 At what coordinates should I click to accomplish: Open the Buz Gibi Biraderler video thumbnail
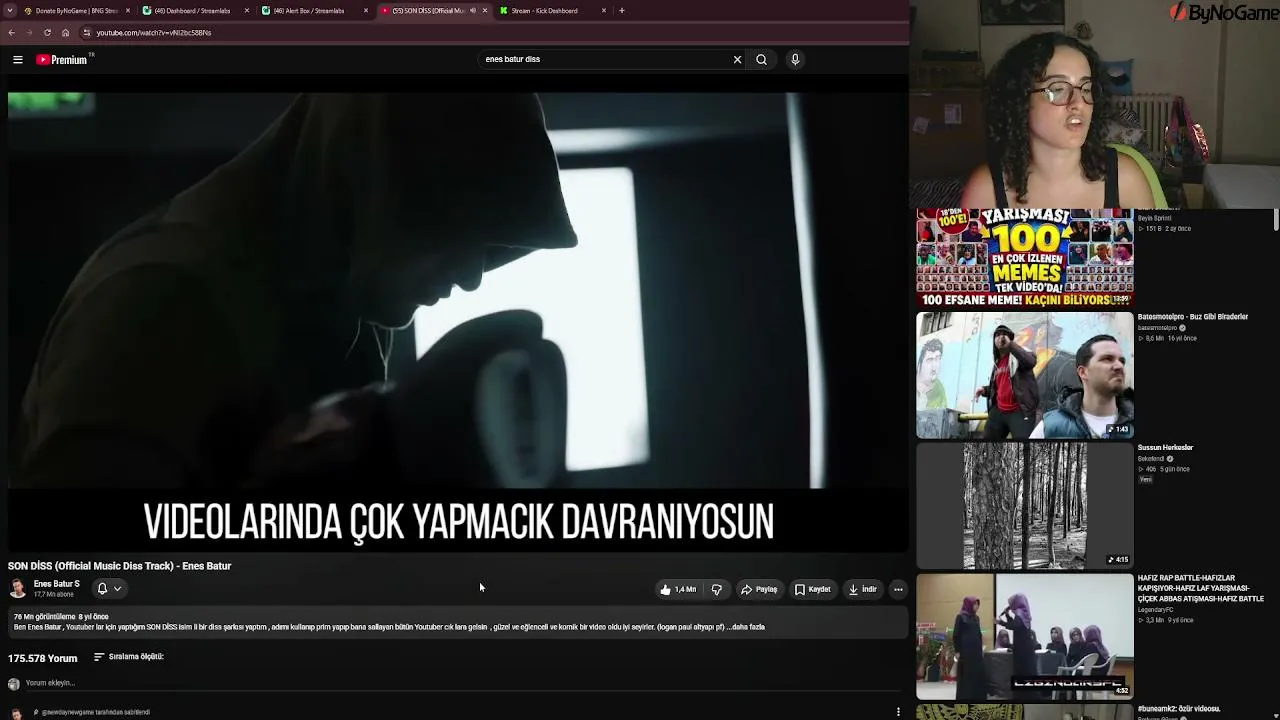[1025, 375]
